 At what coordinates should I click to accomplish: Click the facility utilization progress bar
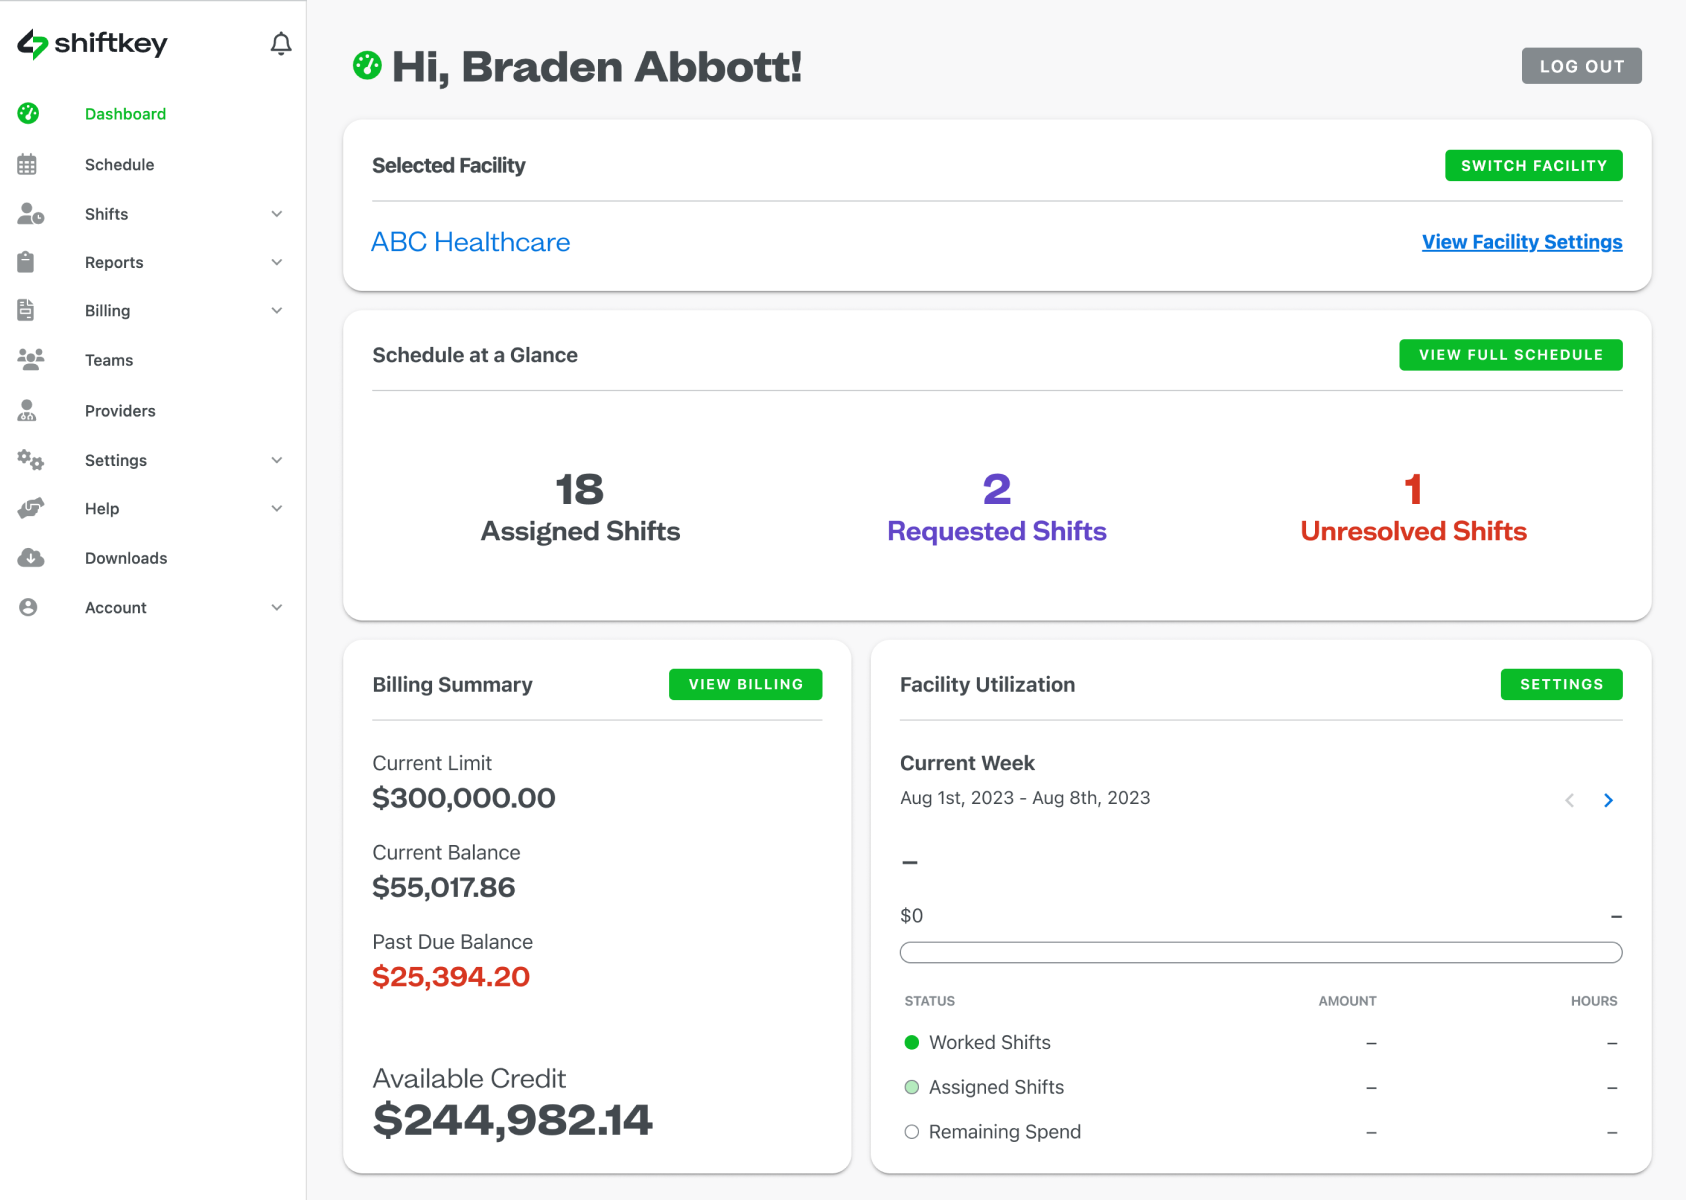click(1260, 952)
